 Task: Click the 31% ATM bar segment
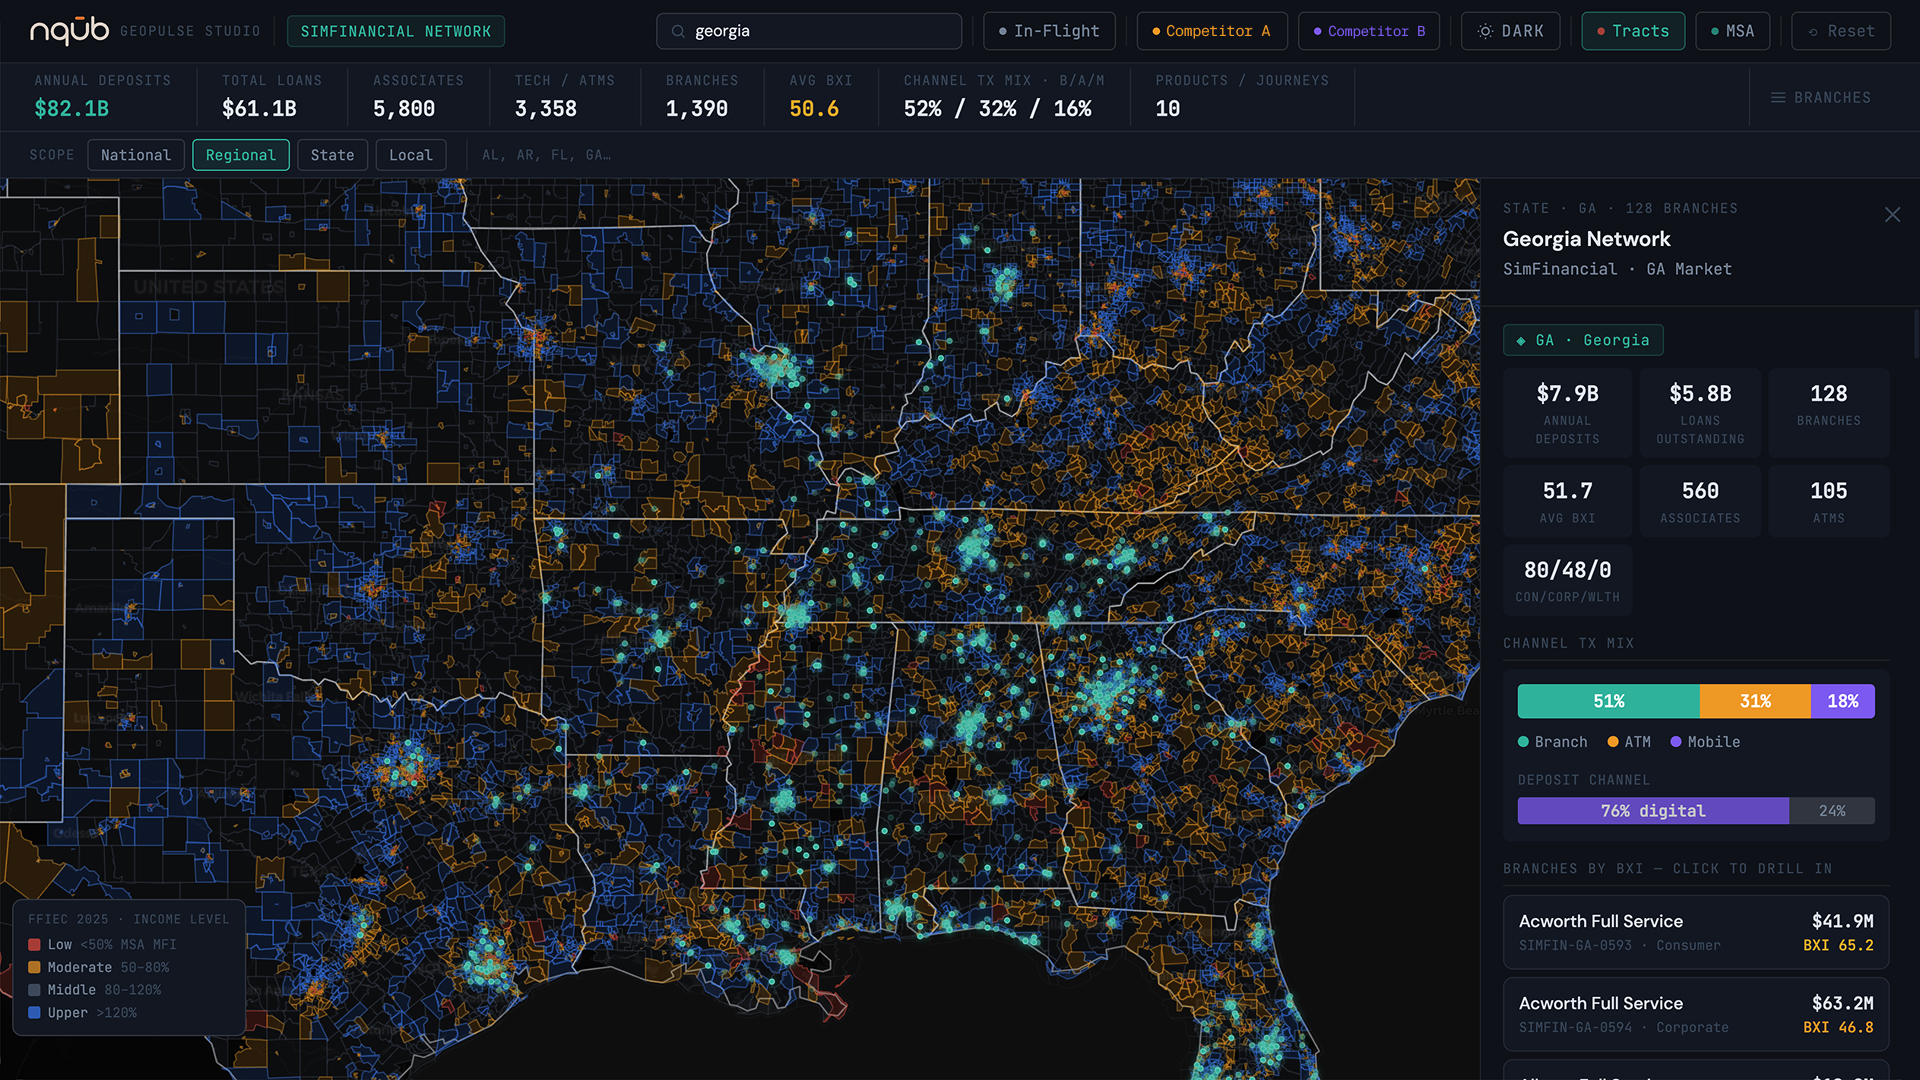(1755, 701)
